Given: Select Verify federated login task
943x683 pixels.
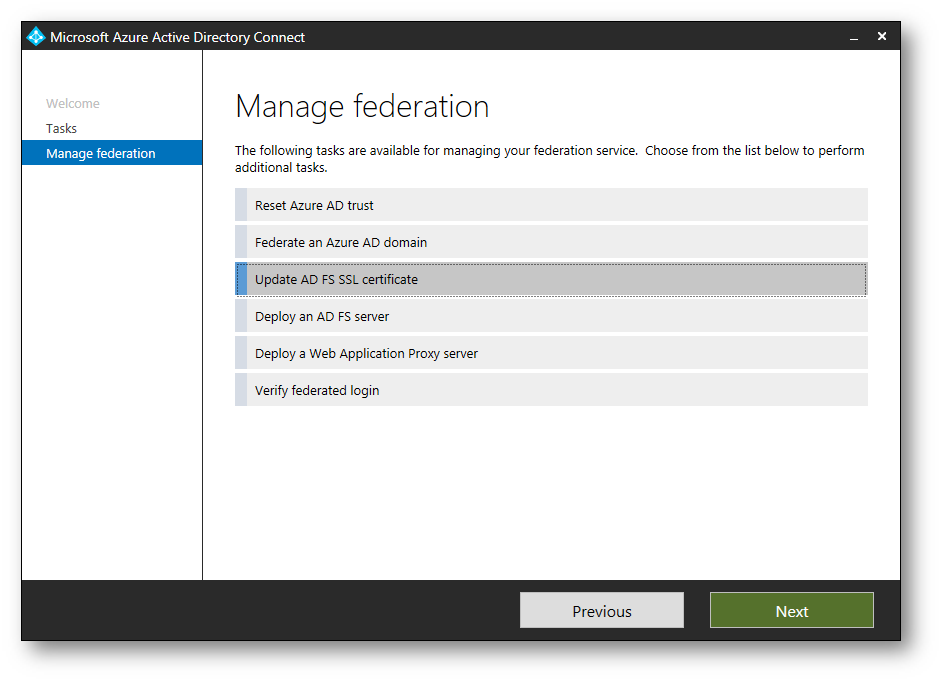Looking at the screenshot, I should point(551,390).
